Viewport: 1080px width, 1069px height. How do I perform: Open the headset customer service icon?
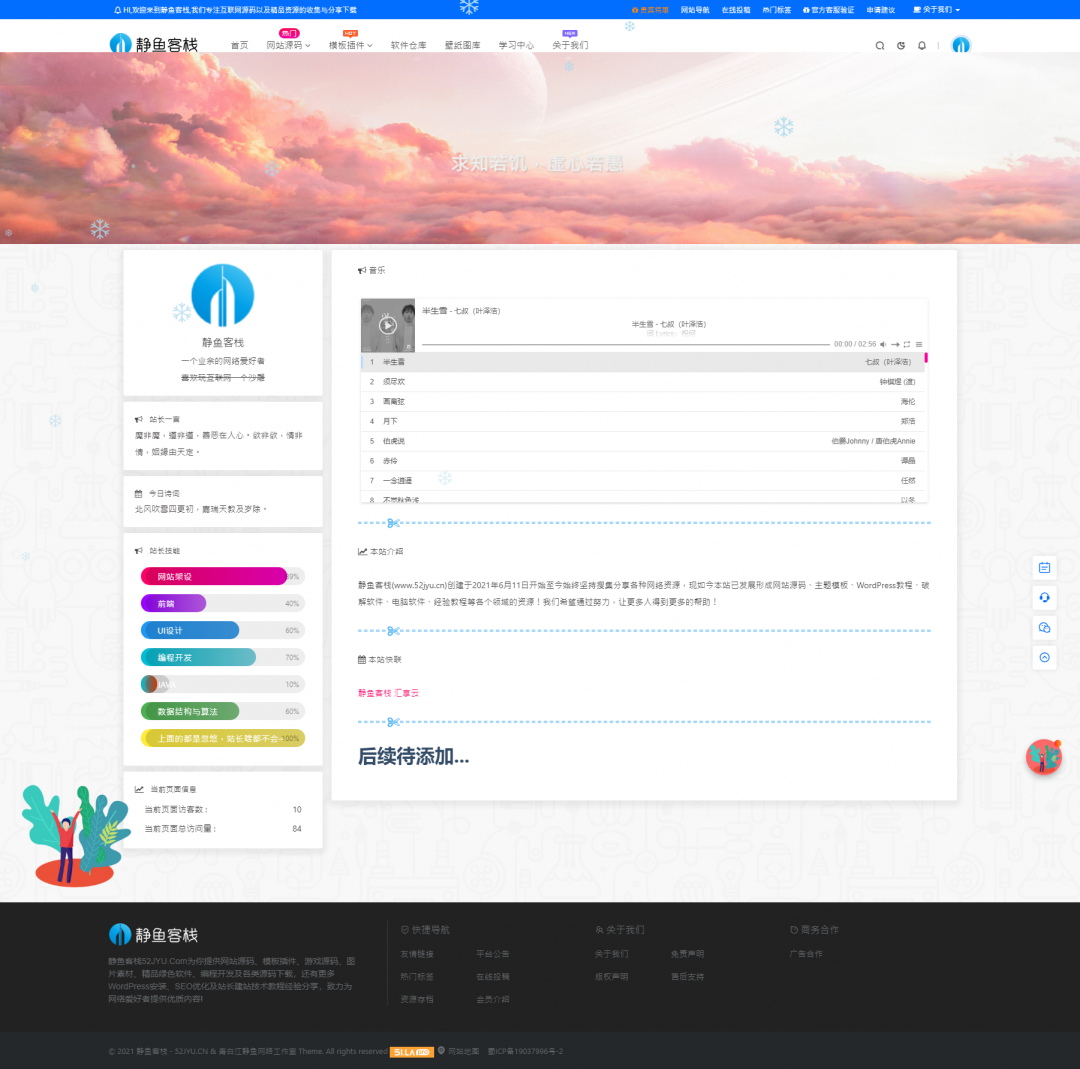[x=1044, y=597]
